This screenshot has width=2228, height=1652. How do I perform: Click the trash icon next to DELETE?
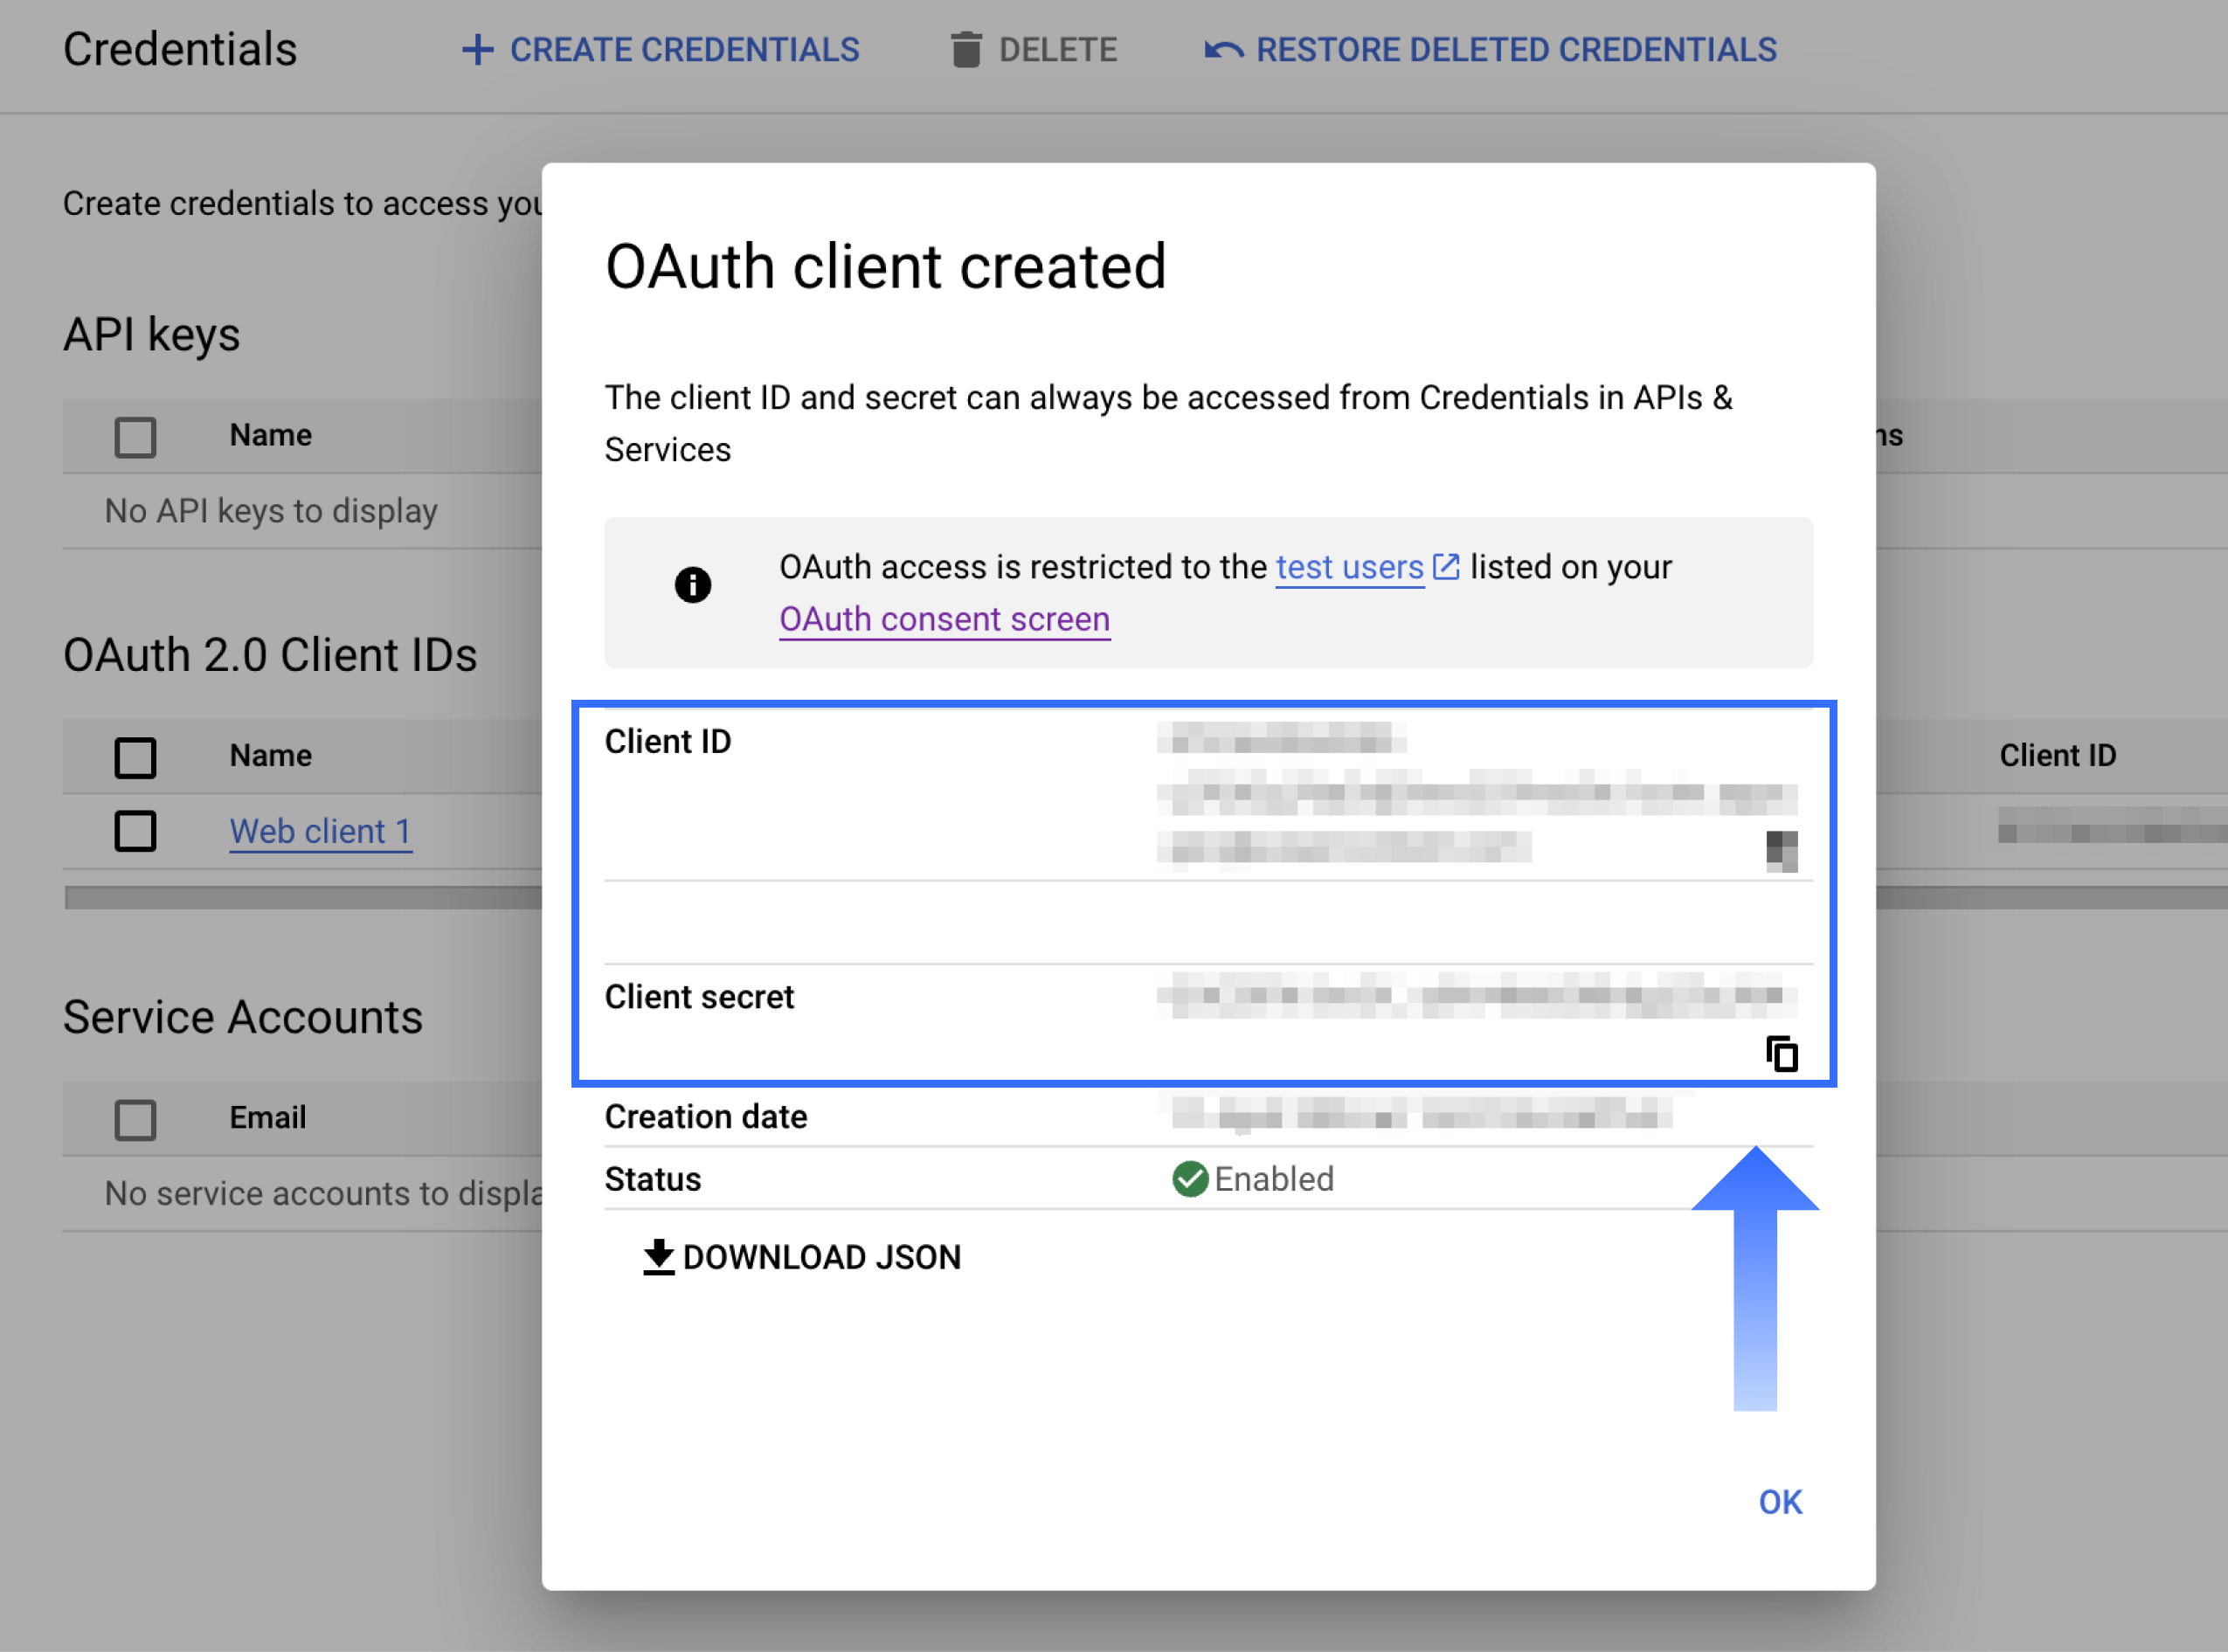tap(965, 50)
